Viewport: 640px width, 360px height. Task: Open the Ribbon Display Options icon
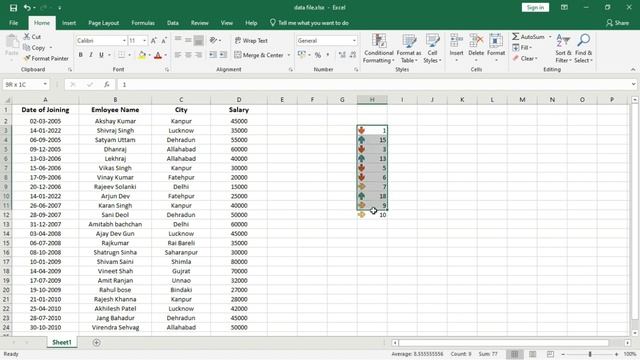tap(564, 7)
